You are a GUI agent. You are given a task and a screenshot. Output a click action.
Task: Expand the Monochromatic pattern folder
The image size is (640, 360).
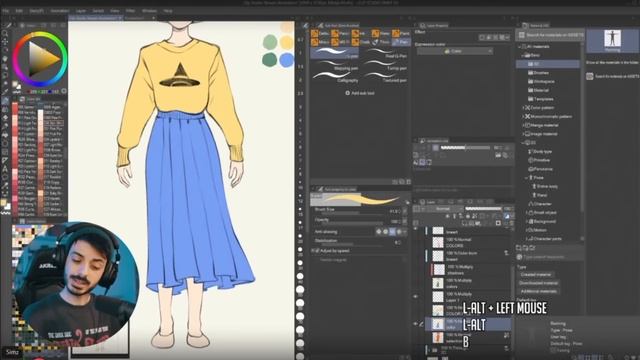(524, 117)
